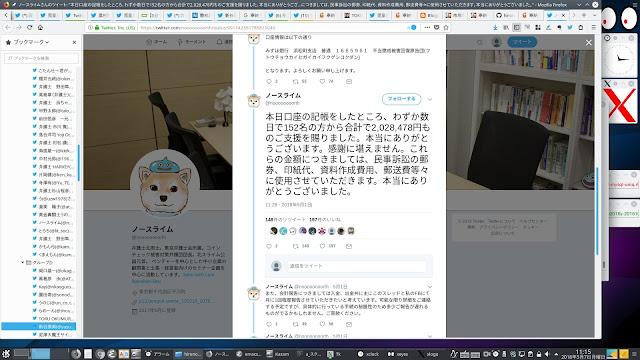Open the Twitter profile avatar menu

(496, 42)
